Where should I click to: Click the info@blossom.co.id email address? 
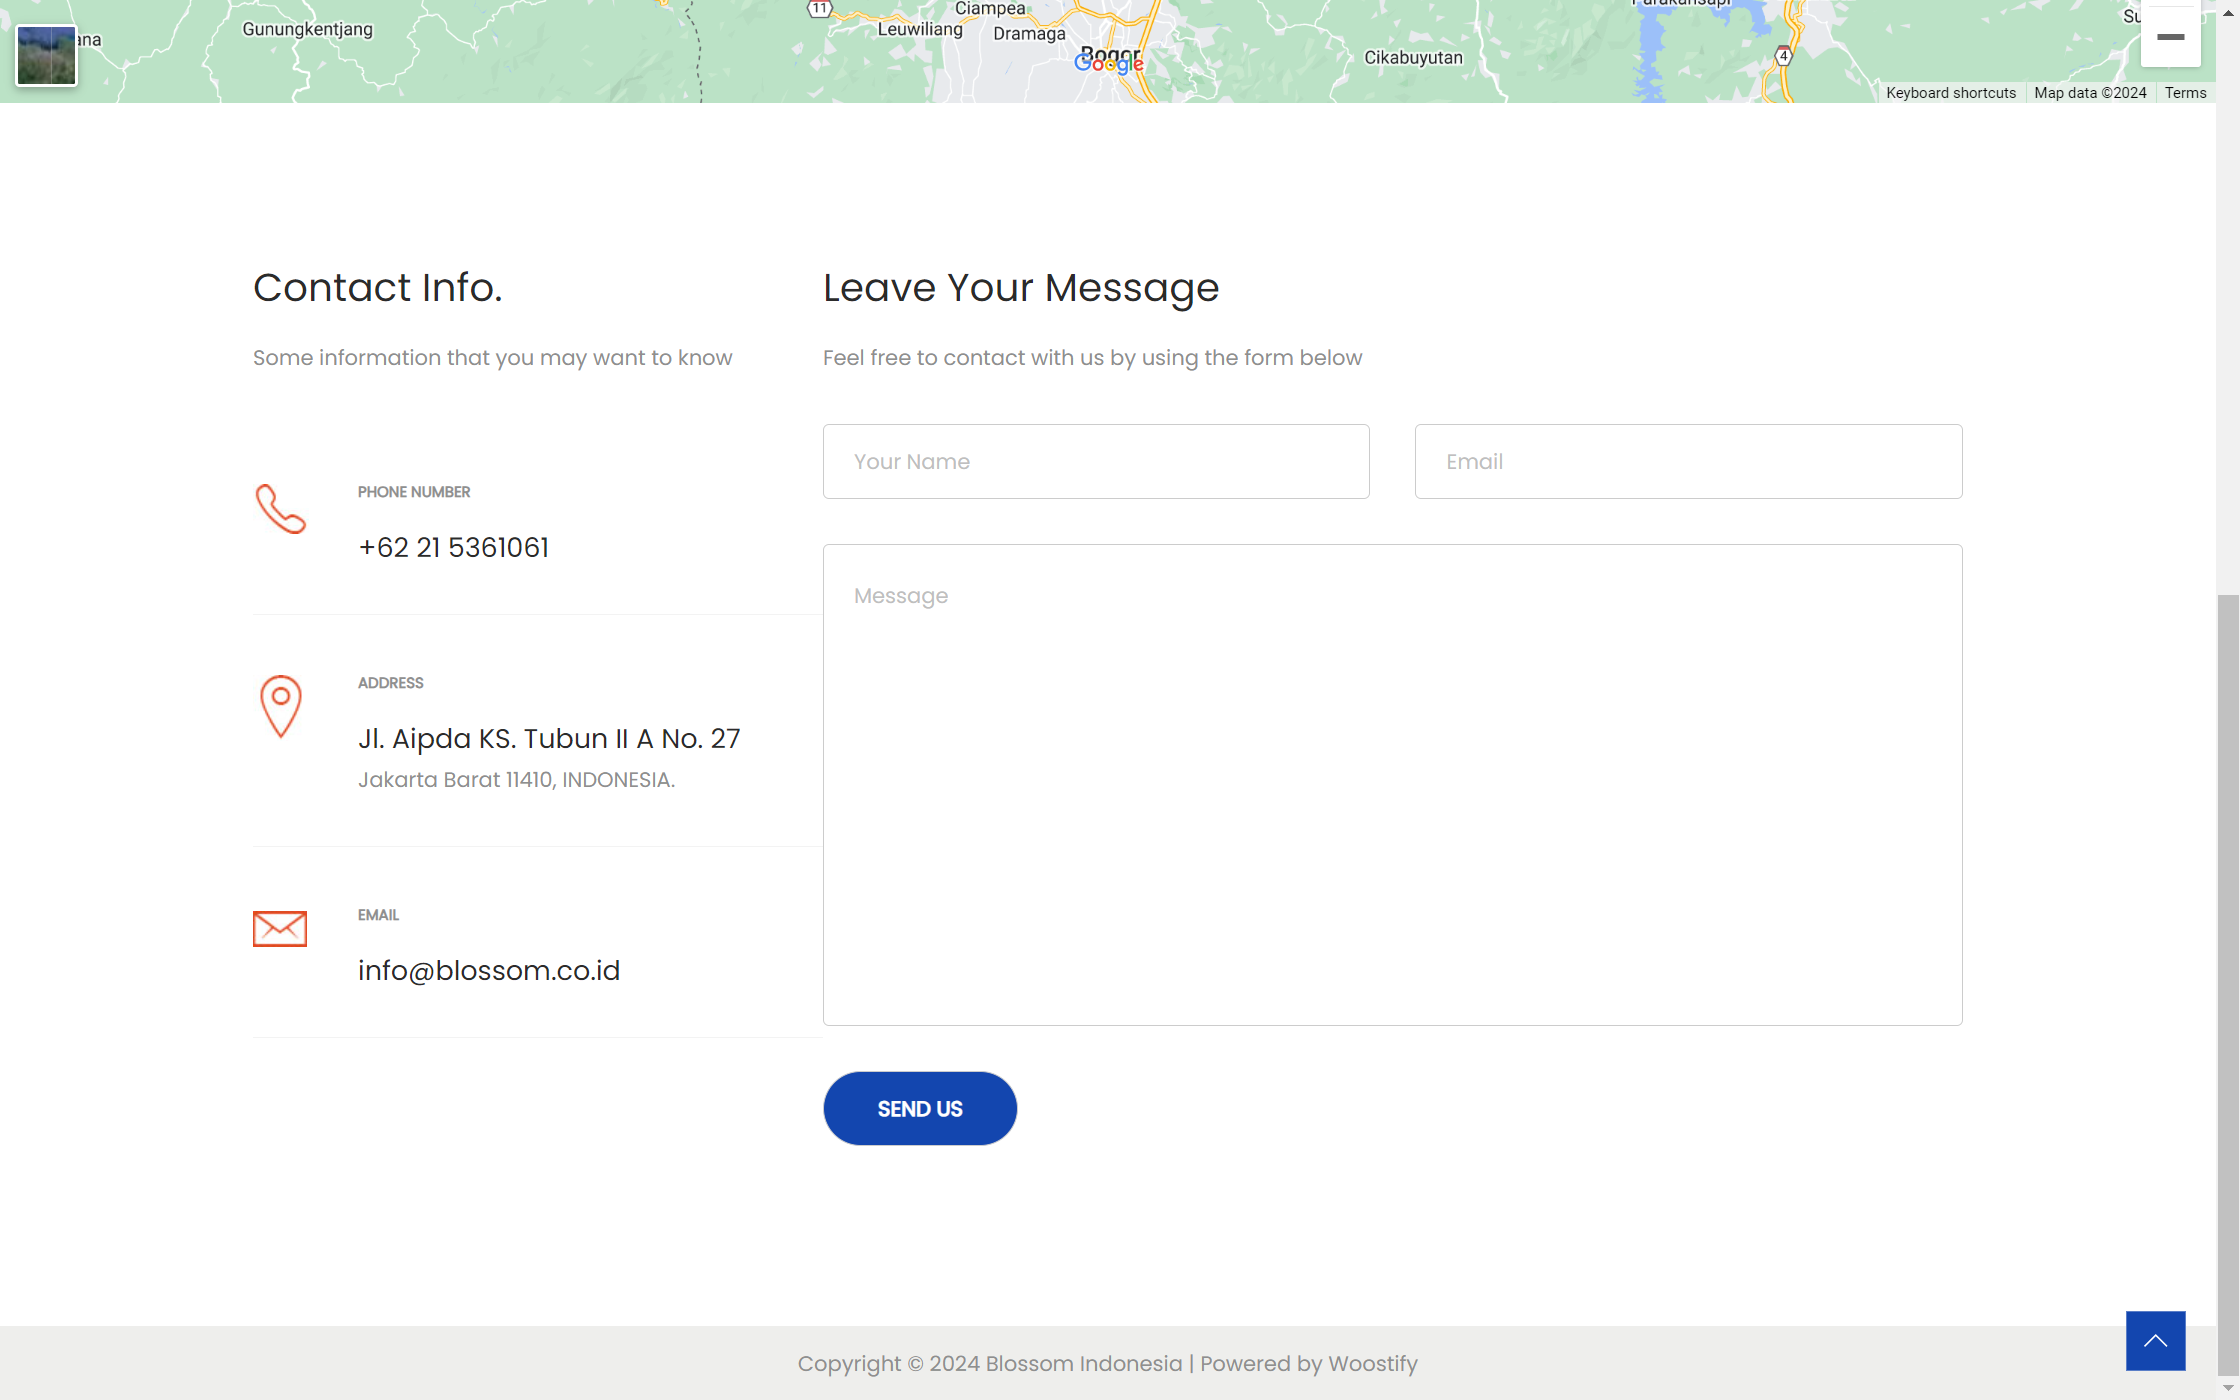[x=489, y=970]
